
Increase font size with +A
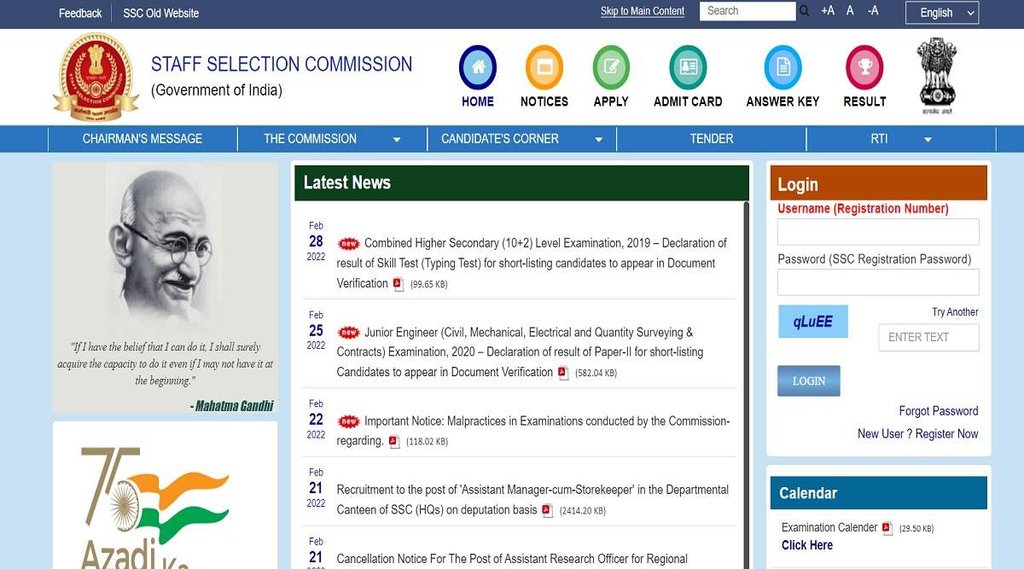pyautogui.click(x=827, y=11)
